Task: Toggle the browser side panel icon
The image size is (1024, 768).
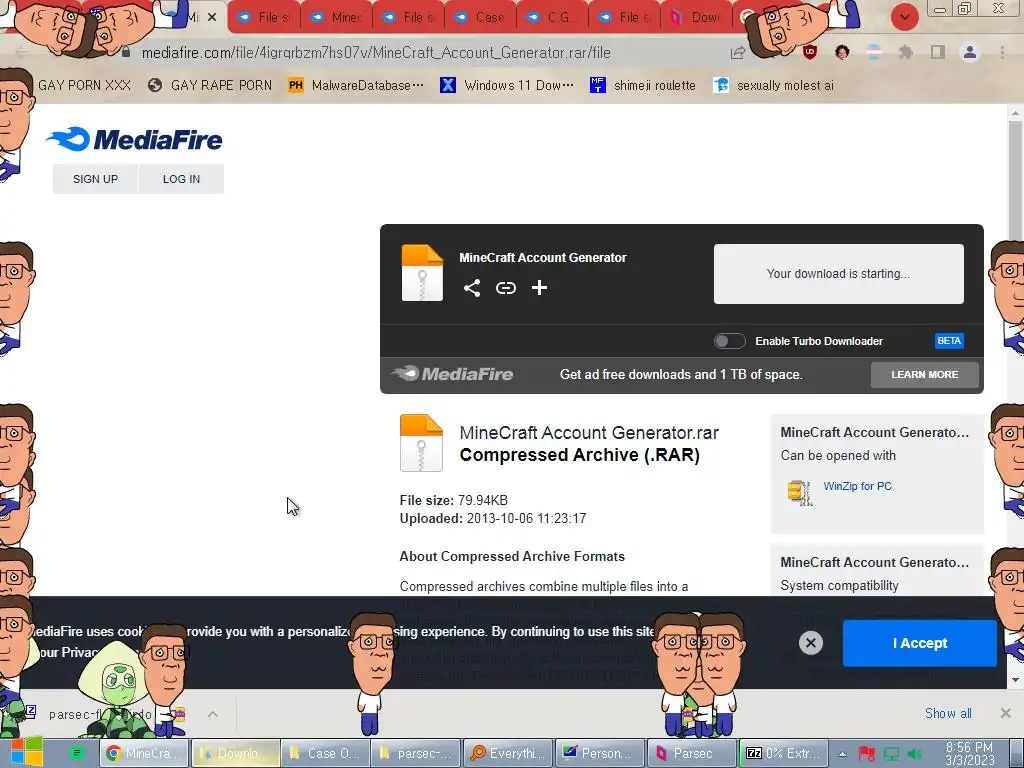Action: (938, 52)
